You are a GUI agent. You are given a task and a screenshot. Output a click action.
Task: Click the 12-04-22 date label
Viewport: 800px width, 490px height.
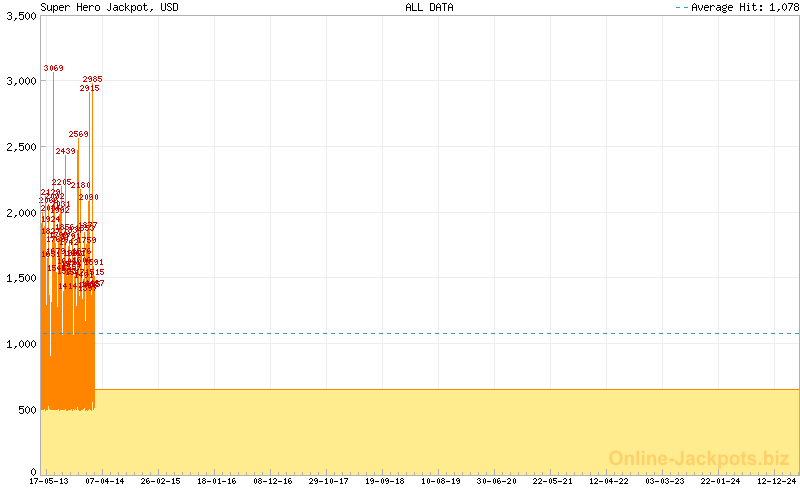pyautogui.click(x=609, y=481)
